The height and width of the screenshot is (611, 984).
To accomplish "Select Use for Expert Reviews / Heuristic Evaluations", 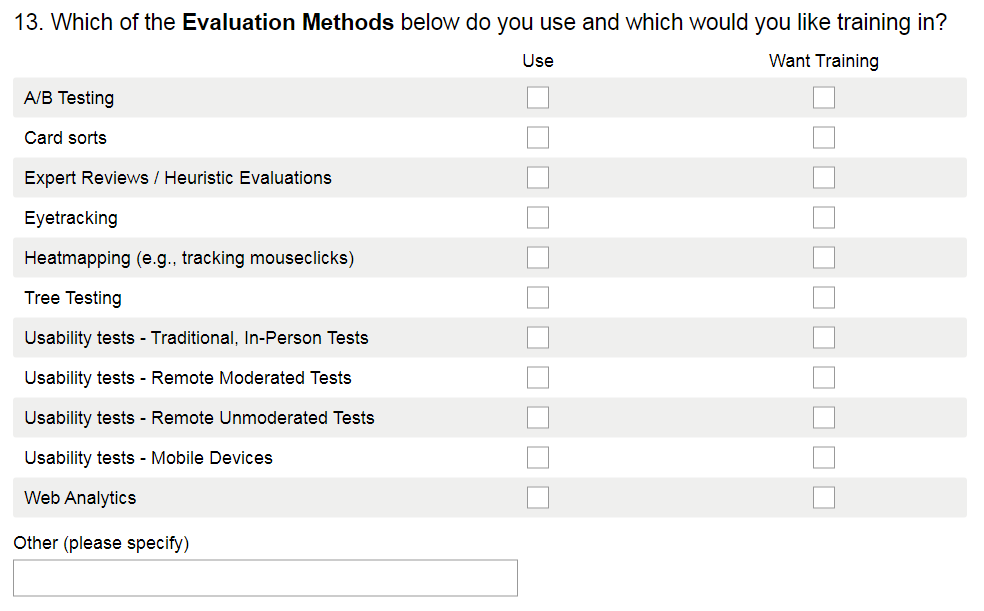I will (x=538, y=178).
